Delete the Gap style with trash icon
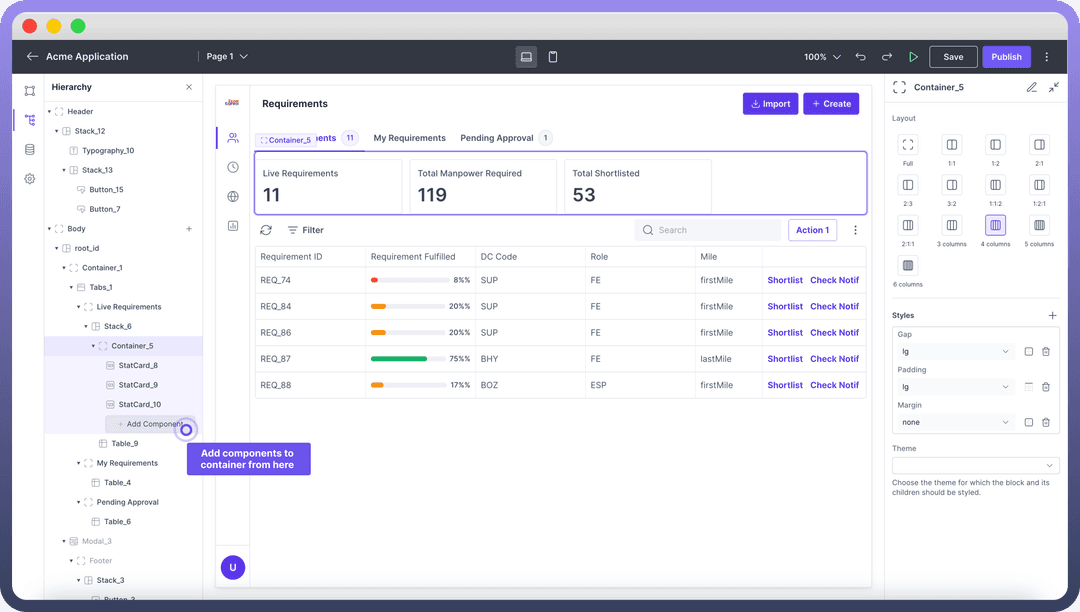 tap(1046, 352)
